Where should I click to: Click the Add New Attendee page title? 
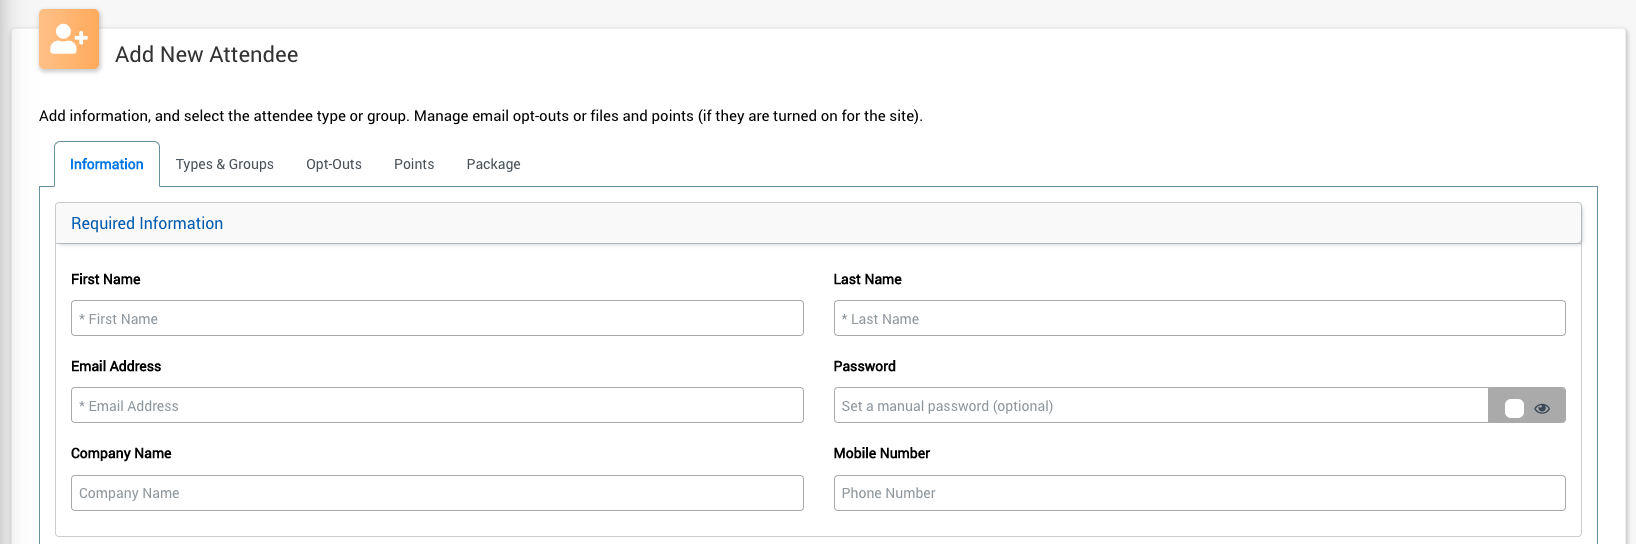pos(207,55)
